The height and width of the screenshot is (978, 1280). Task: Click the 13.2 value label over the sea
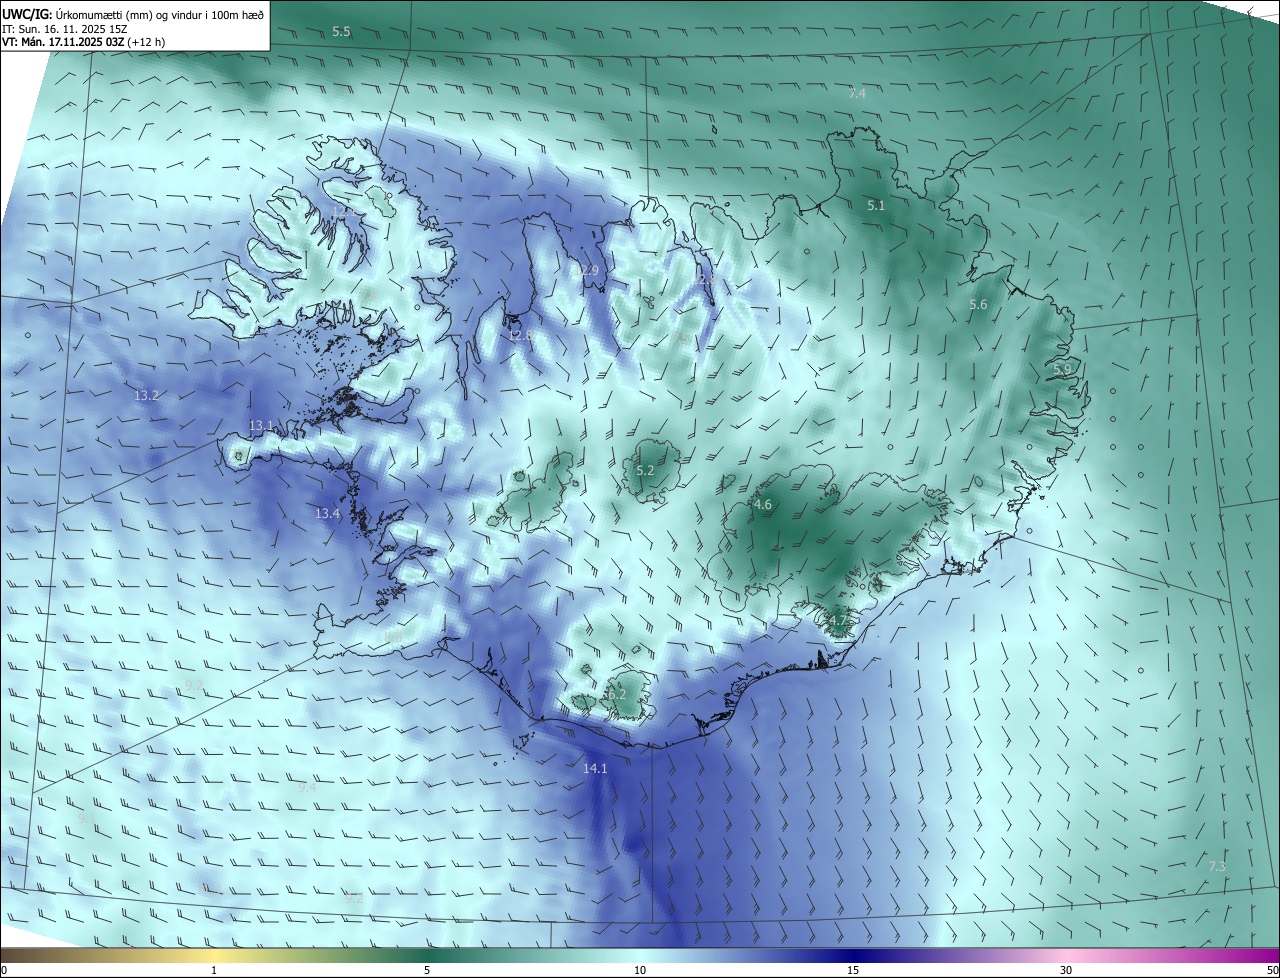pos(147,395)
